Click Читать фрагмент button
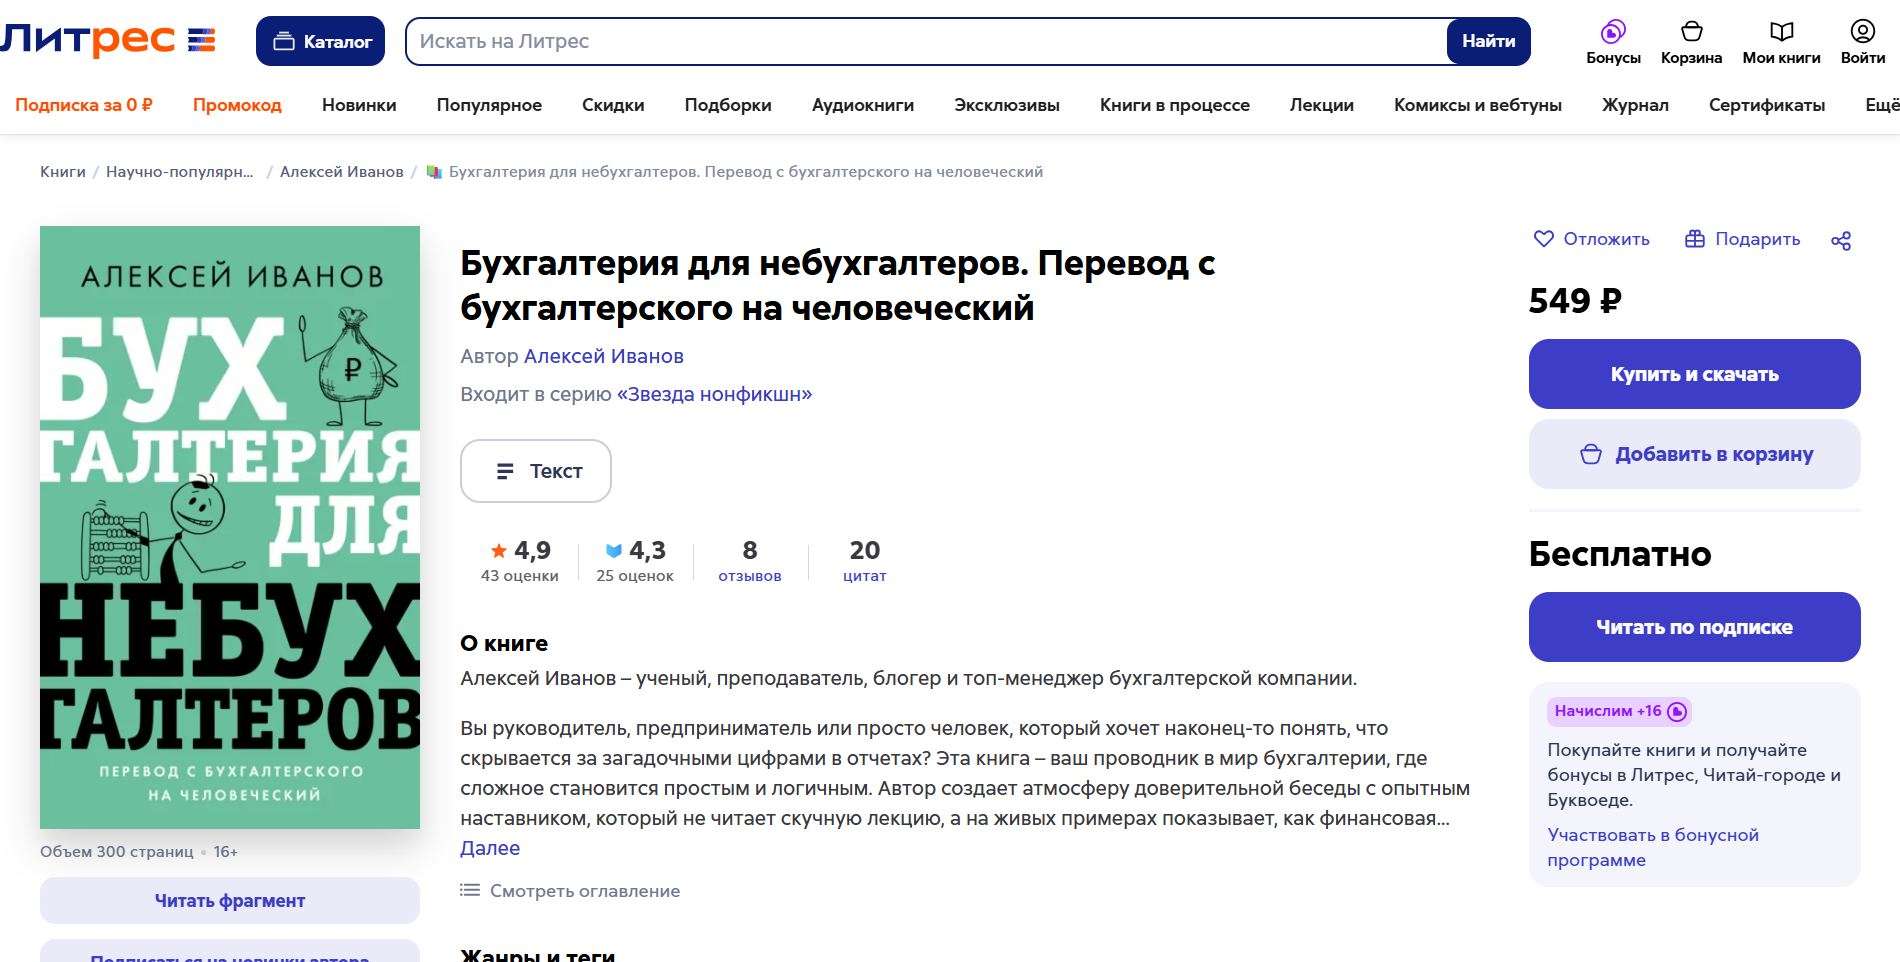 (230, 900)
